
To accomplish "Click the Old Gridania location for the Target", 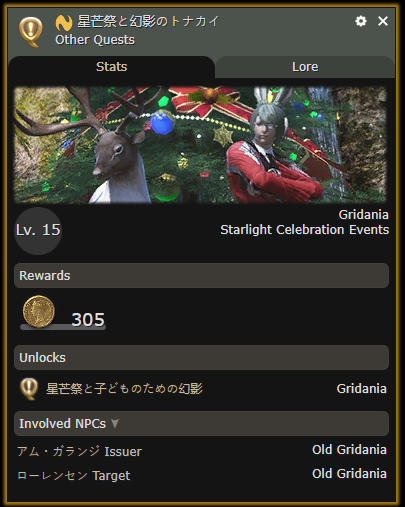I will [349, 474].
